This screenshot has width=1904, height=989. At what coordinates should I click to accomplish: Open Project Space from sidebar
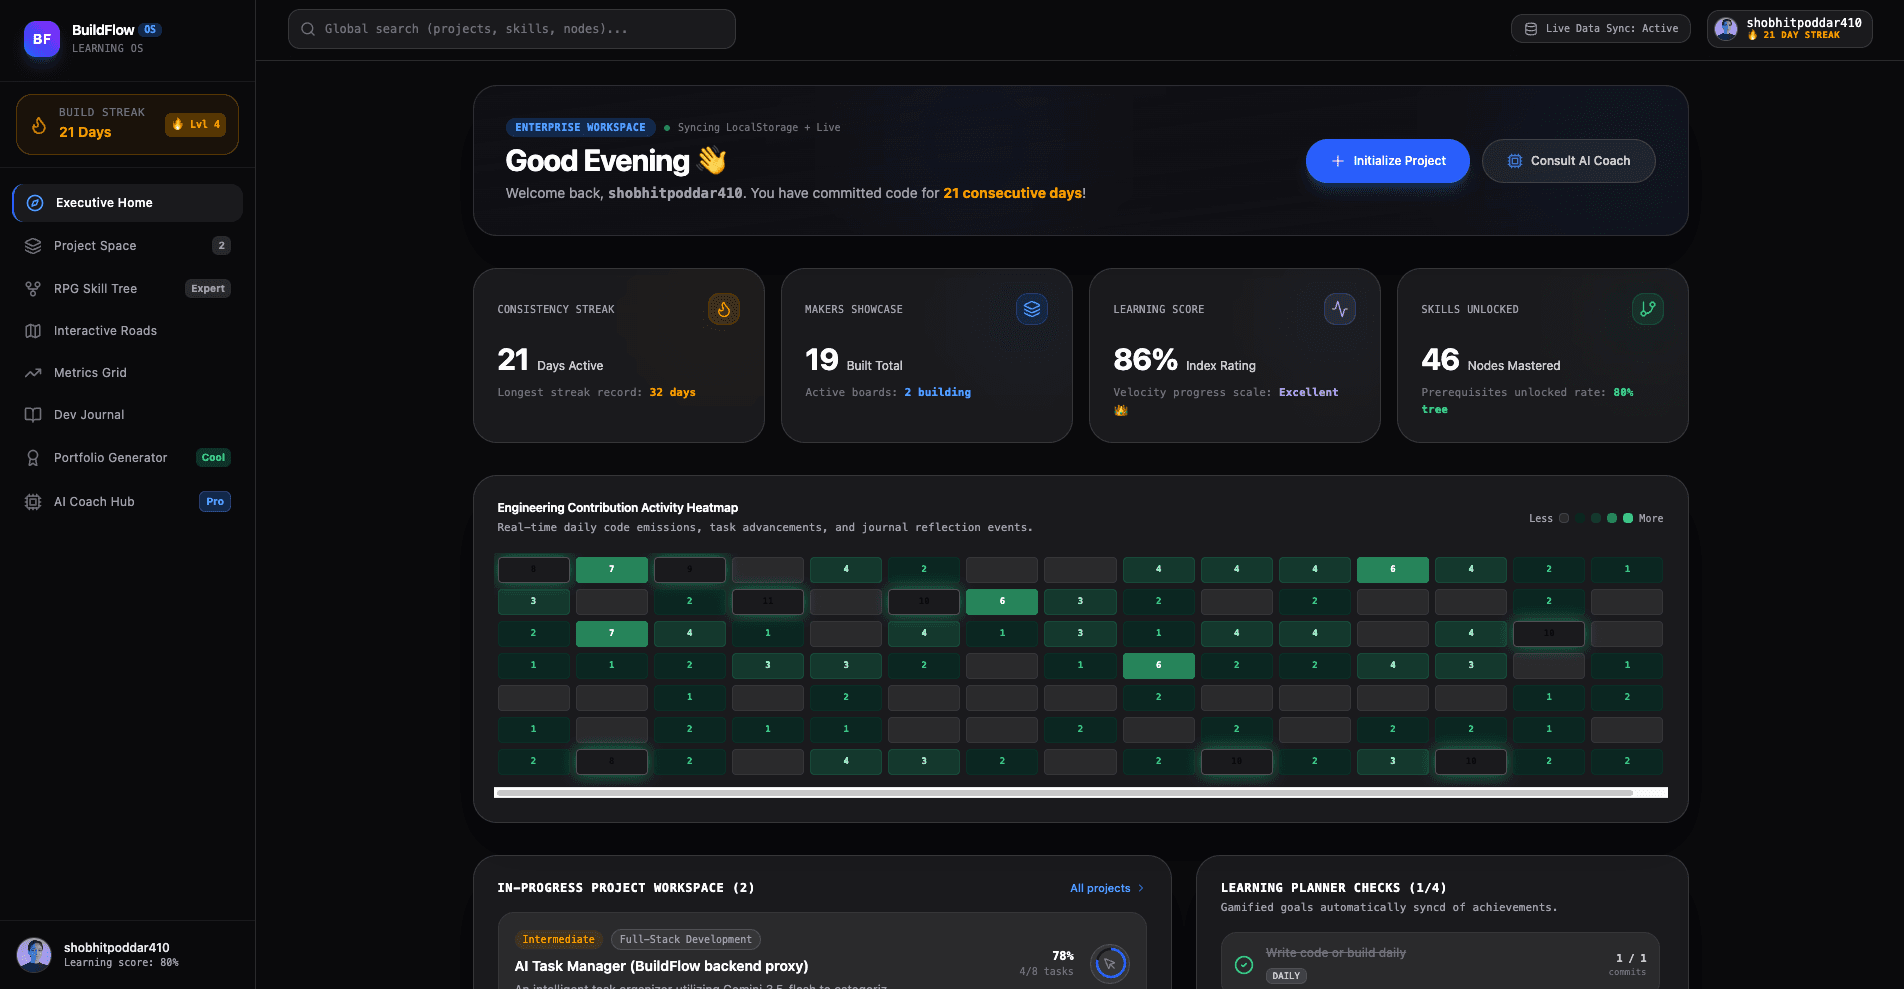tap(127, 246)
